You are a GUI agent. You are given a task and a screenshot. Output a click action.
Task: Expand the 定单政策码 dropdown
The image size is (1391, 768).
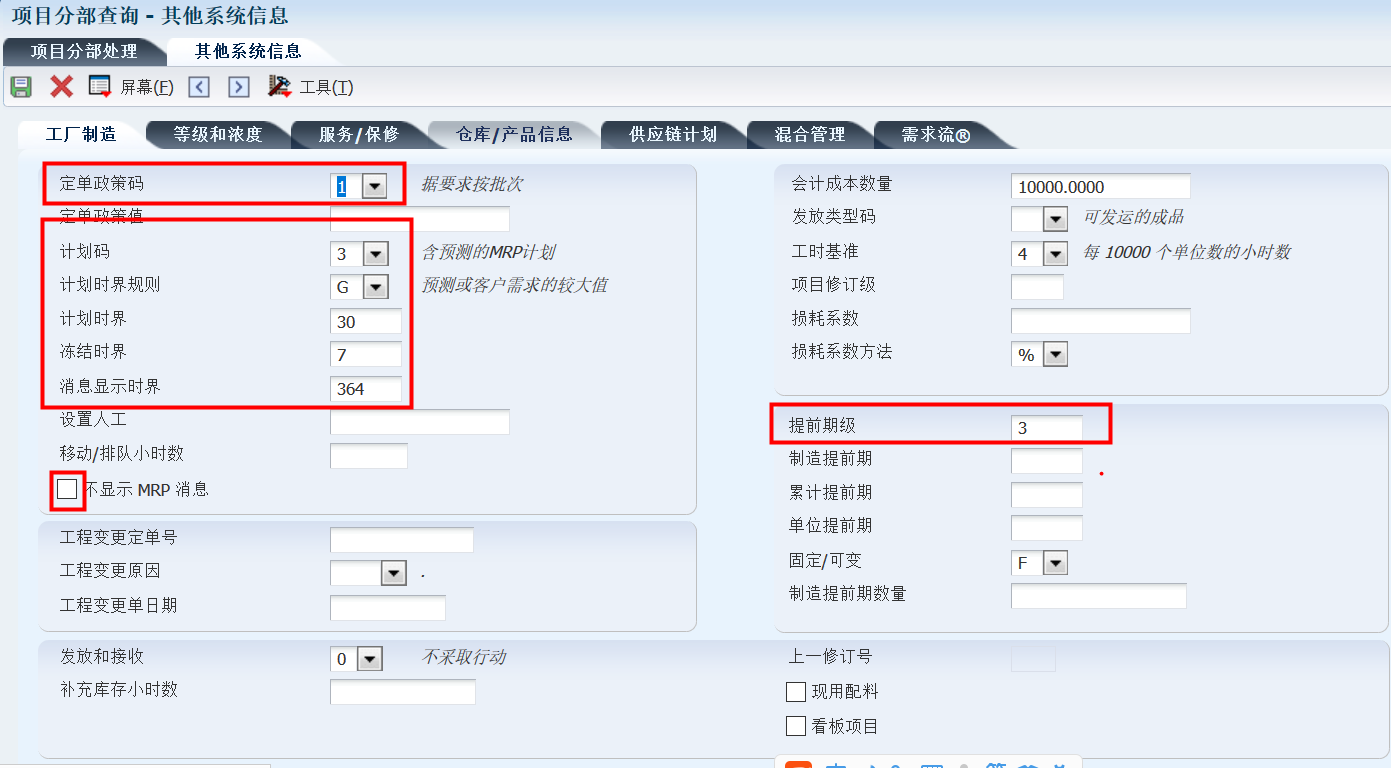pos(374,186)
